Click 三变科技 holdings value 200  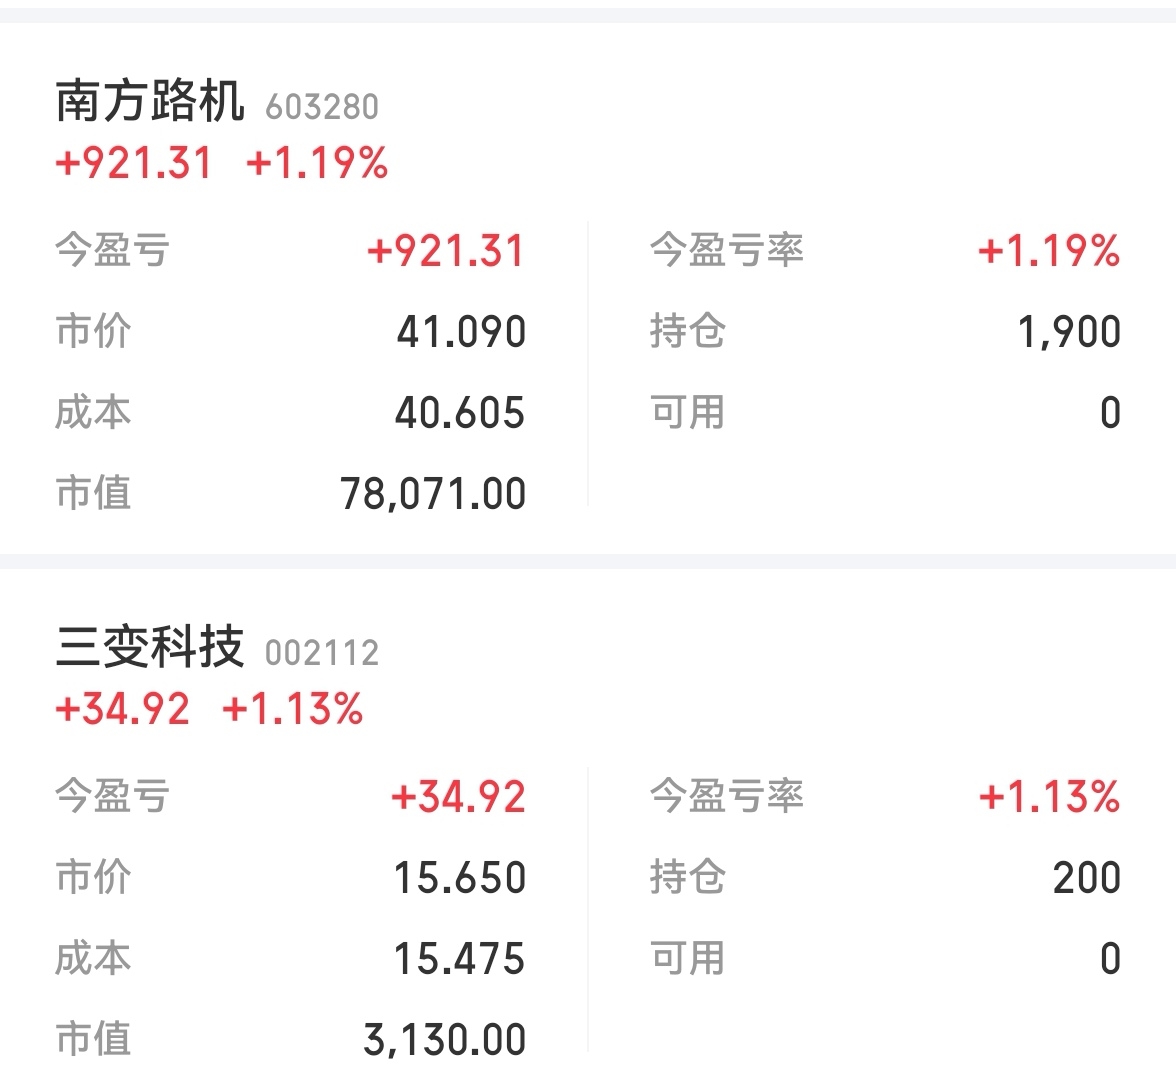(x=1086, y=878)
